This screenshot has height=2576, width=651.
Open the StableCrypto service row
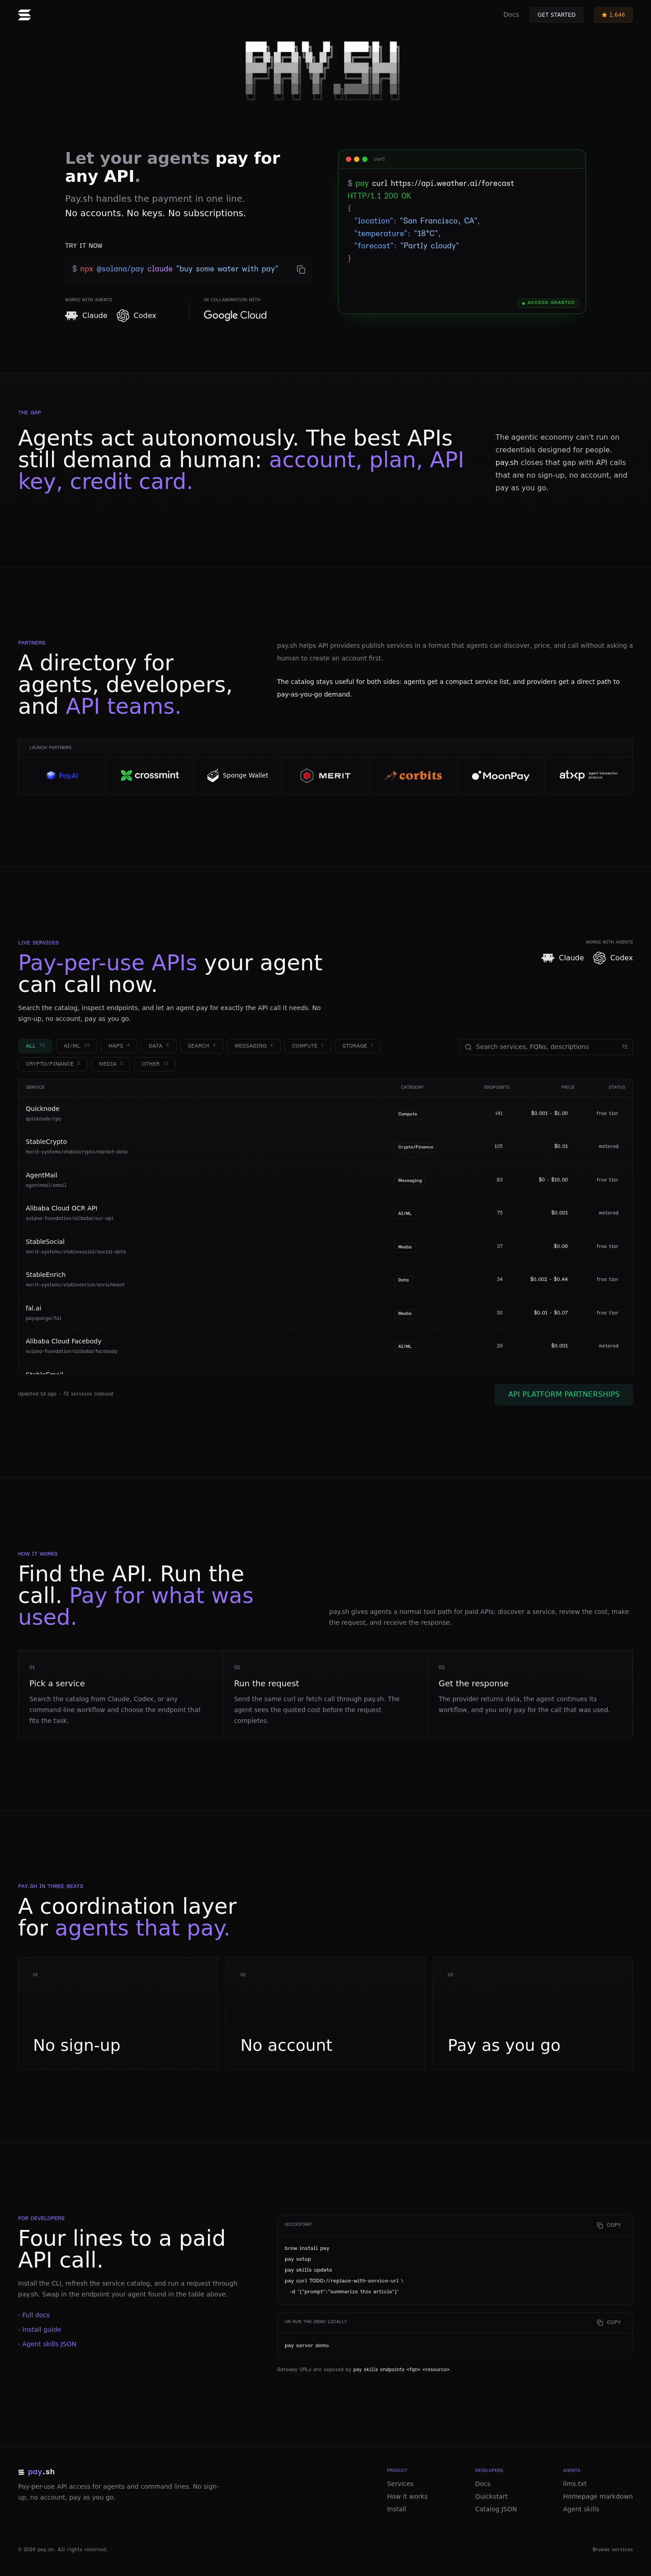point(325,1146)
